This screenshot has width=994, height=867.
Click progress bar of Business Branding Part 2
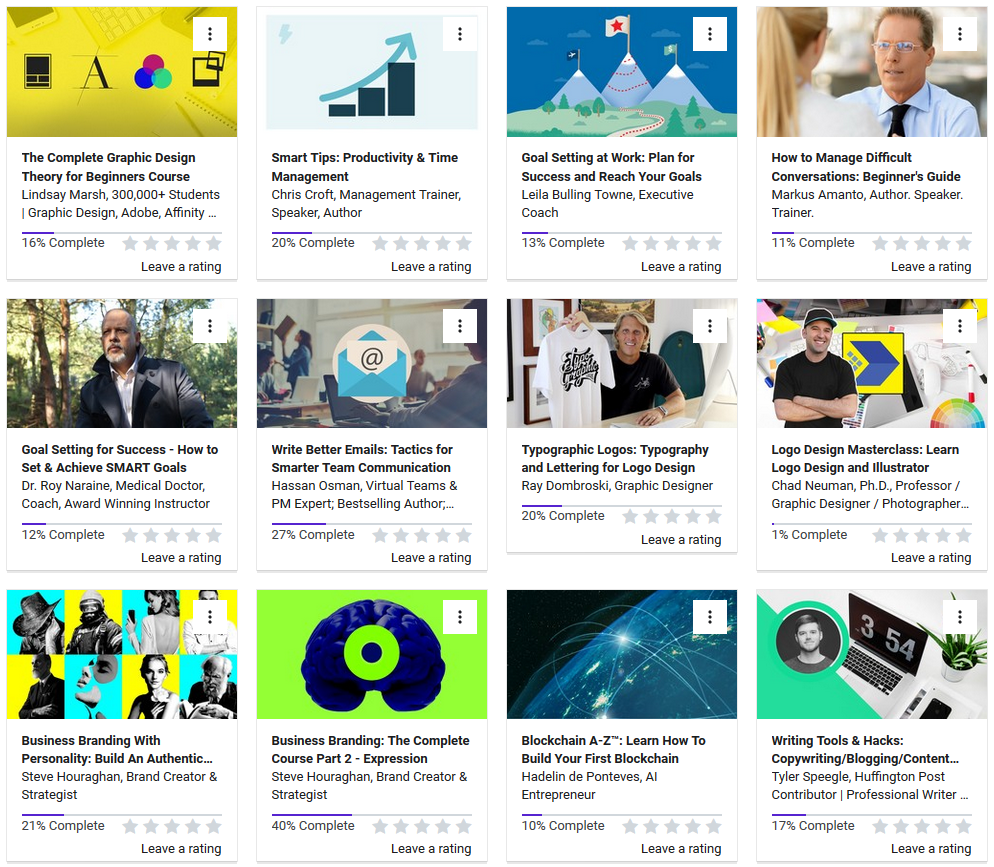point(371,814)
